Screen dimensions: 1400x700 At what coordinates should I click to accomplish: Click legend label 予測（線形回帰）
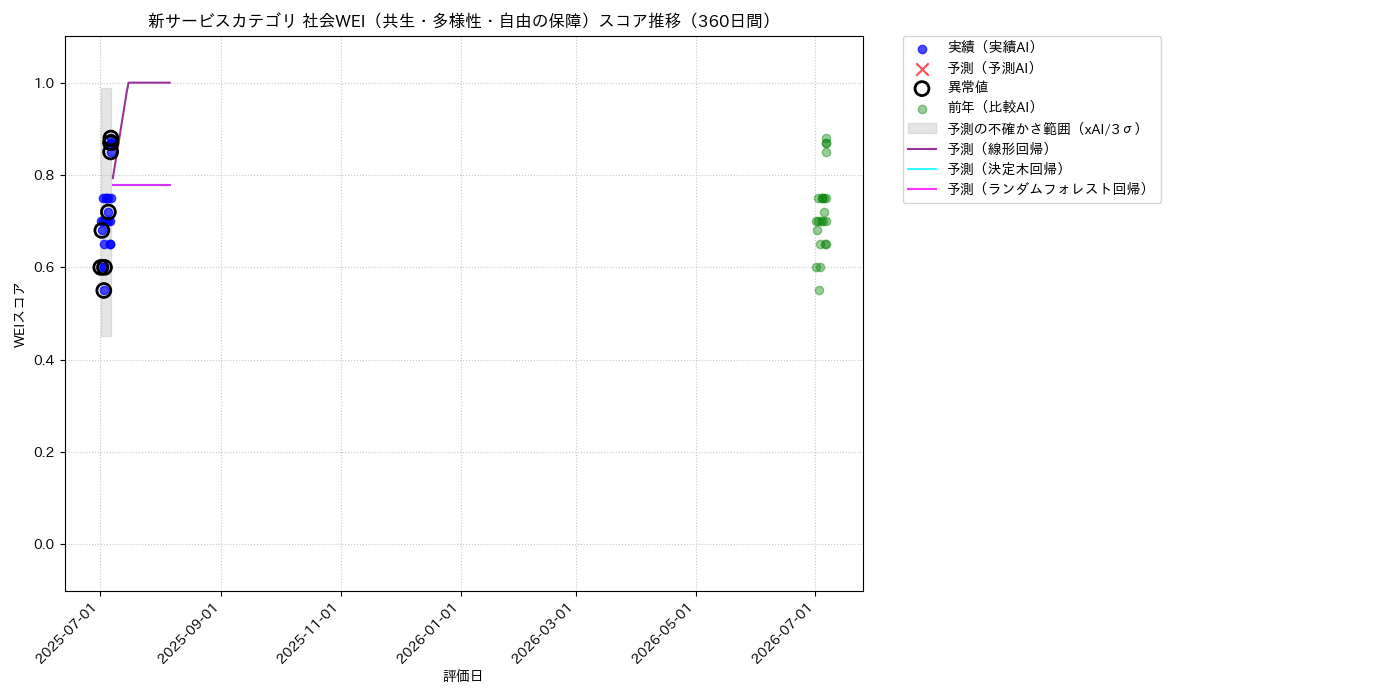click(1002, 148)
